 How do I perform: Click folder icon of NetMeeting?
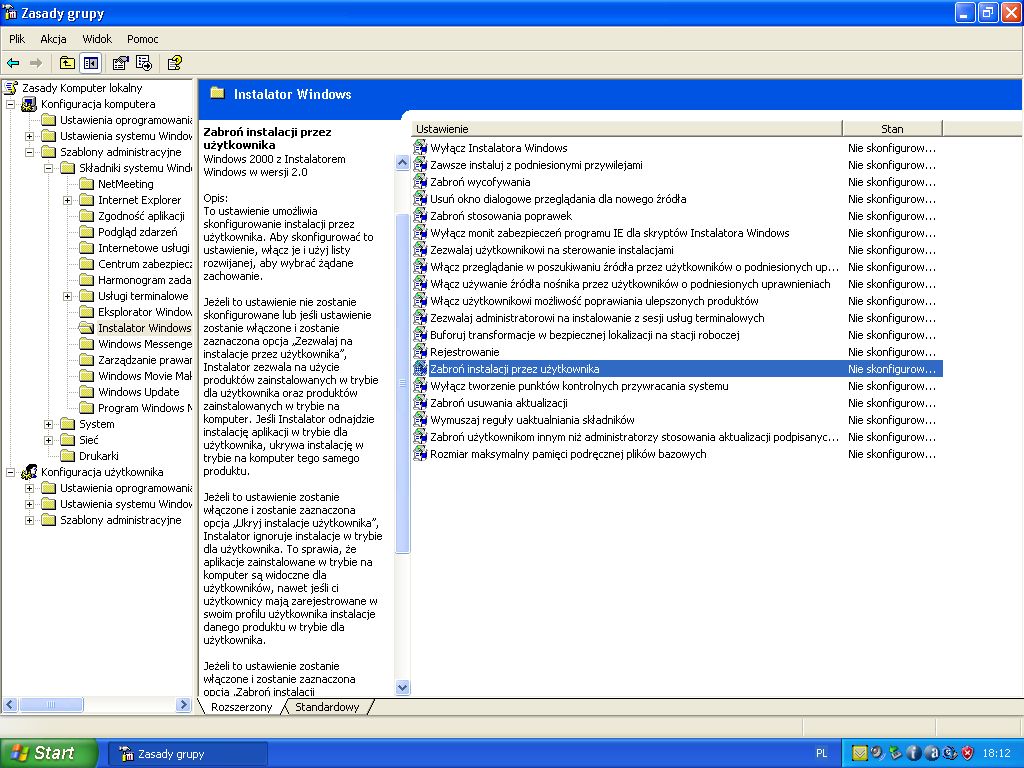(x=86, y=184)
